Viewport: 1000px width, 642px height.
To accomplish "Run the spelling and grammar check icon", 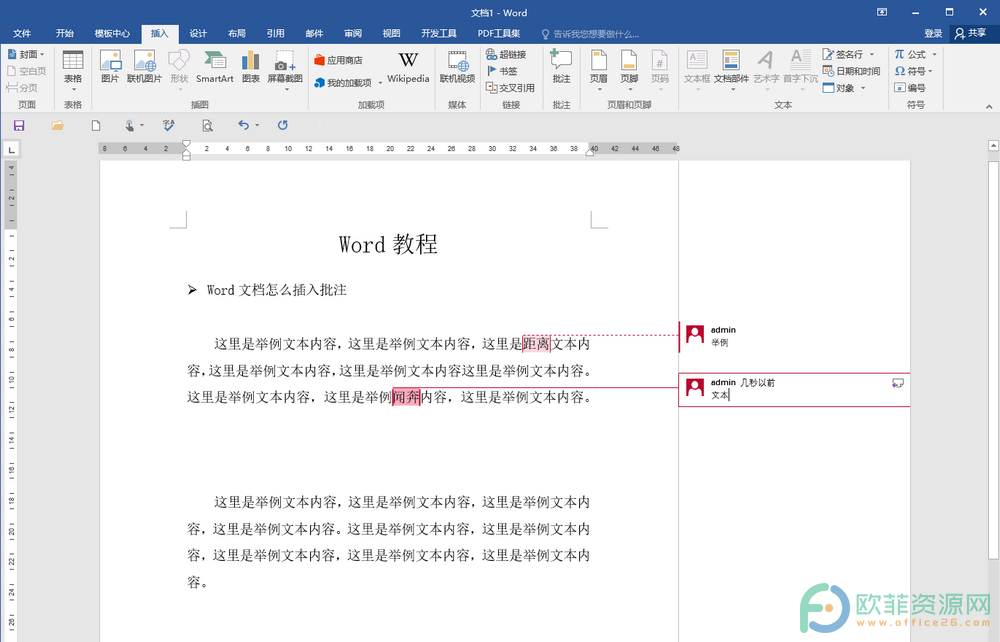I will pyautogui.click(x=168, y=126).
